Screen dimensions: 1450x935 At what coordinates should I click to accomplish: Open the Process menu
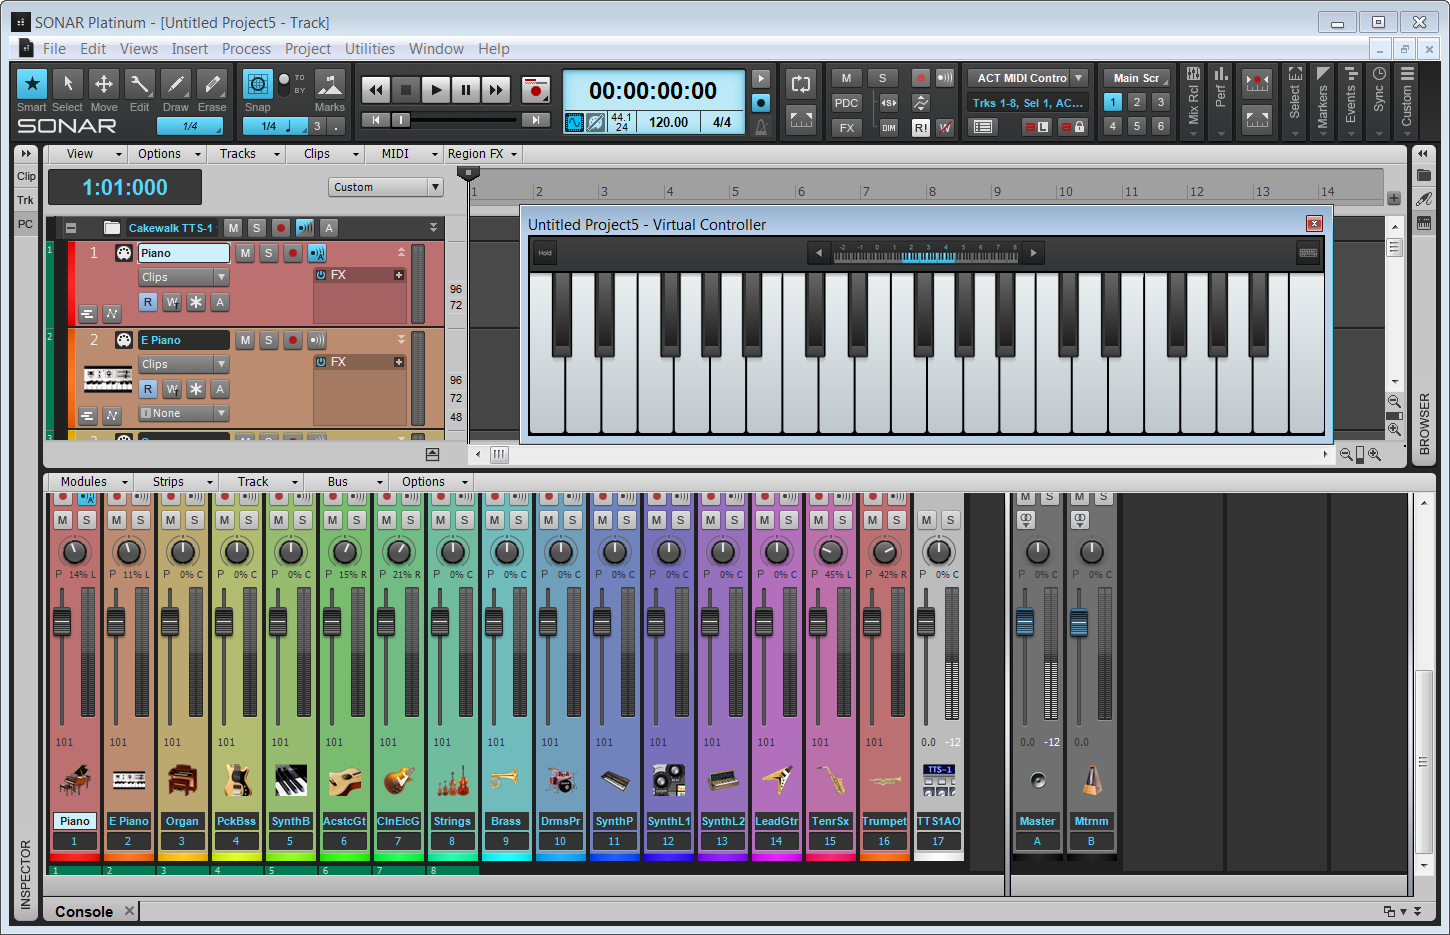pyautogui.click(x=247, y=49)
